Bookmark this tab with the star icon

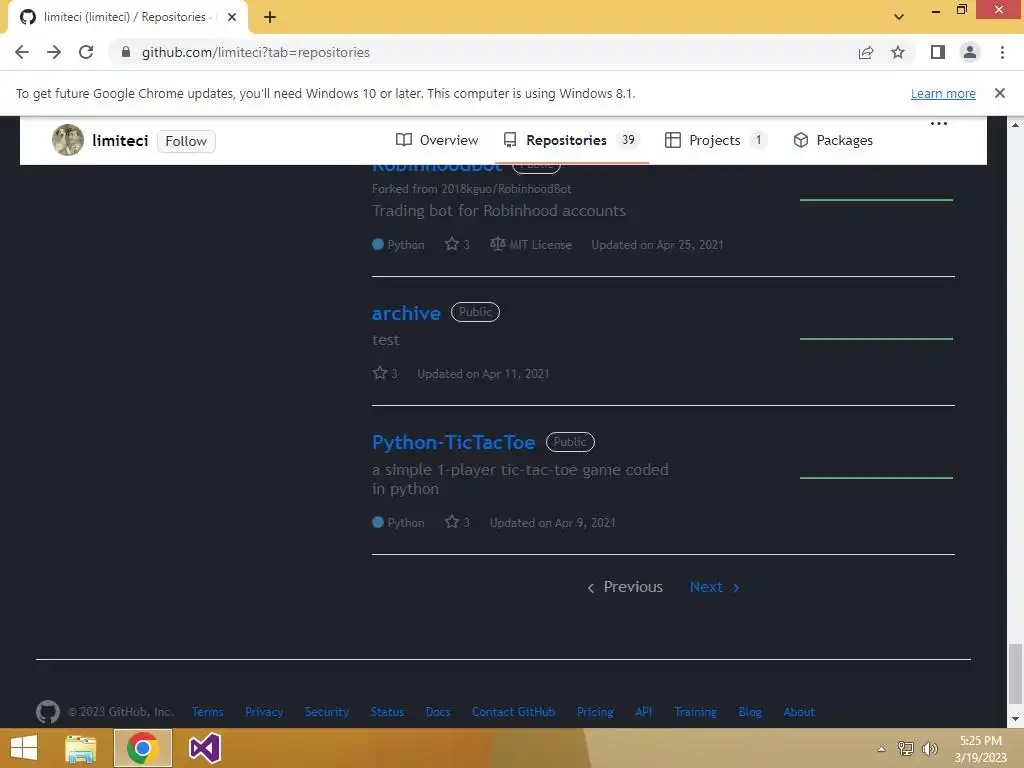pos(898,52)
